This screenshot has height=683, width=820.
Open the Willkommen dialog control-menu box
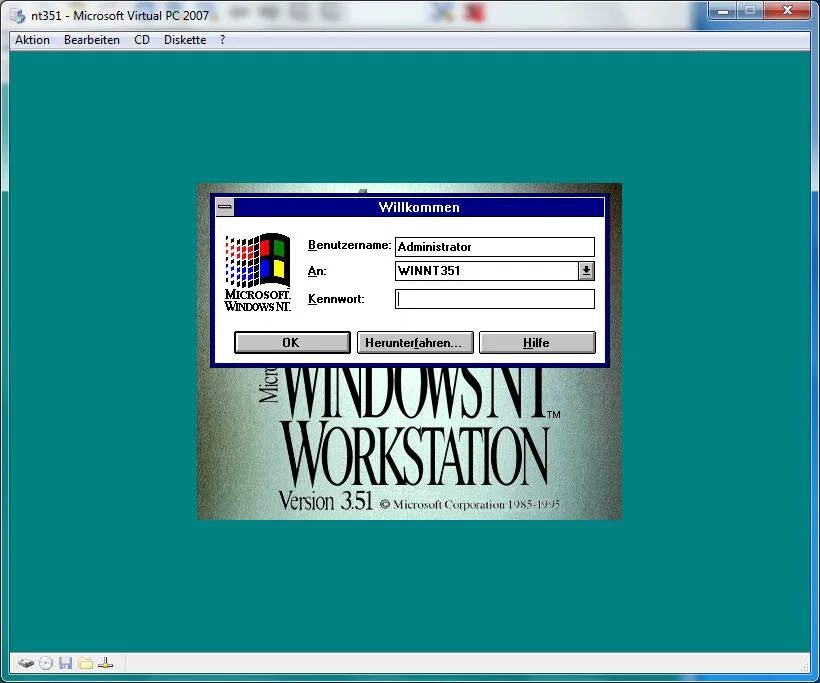tap(223, 207)
